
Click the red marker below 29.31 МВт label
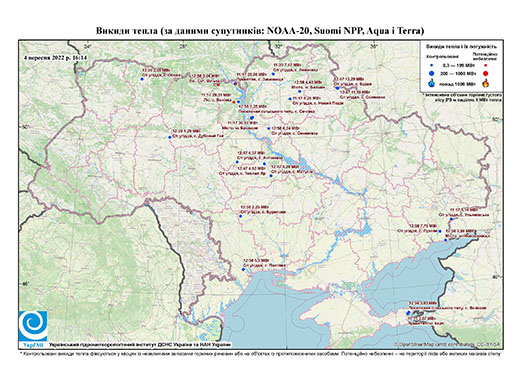(234, 102)
